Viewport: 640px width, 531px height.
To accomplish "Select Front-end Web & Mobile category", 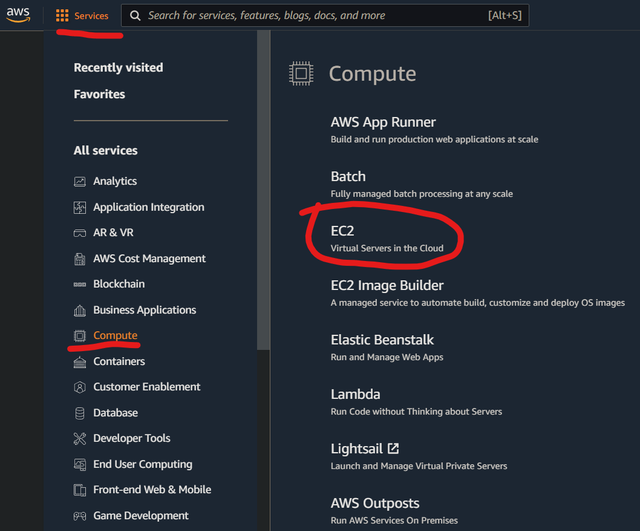I will coord(152,490).
